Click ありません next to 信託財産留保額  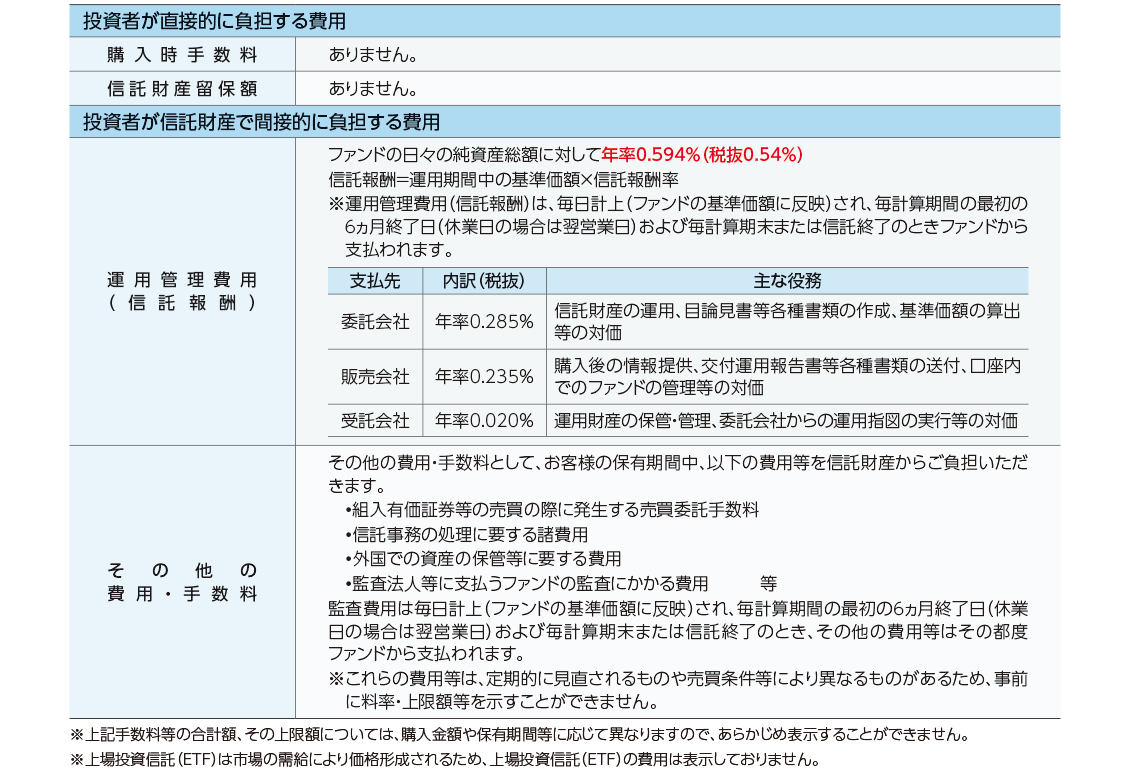click(372, 88)
